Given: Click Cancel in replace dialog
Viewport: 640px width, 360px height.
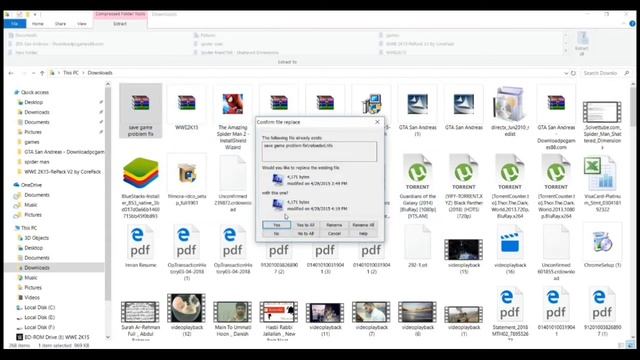Looking at the screenshot, I should coord(334,233).
